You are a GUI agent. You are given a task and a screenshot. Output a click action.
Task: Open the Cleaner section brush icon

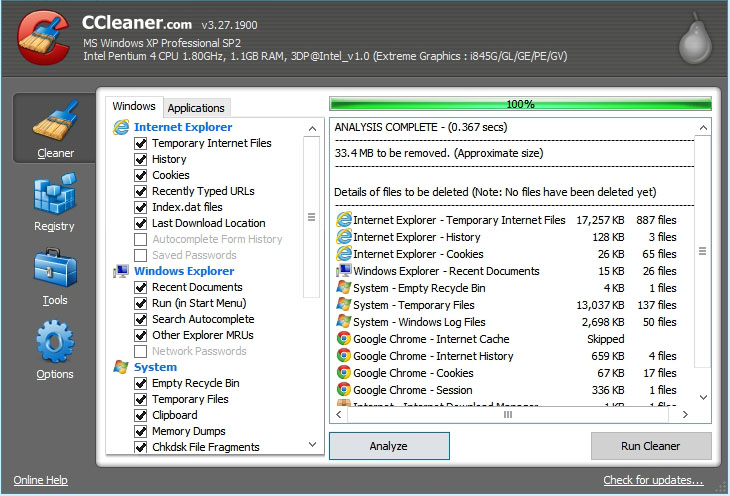pos(55,120)
